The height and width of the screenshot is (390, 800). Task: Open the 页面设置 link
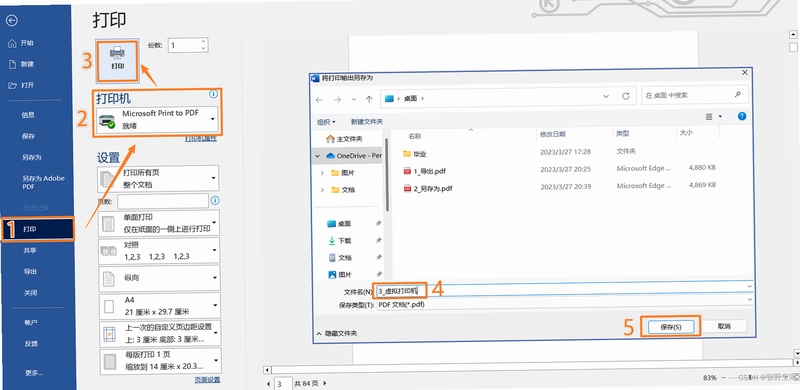(207, 380)
